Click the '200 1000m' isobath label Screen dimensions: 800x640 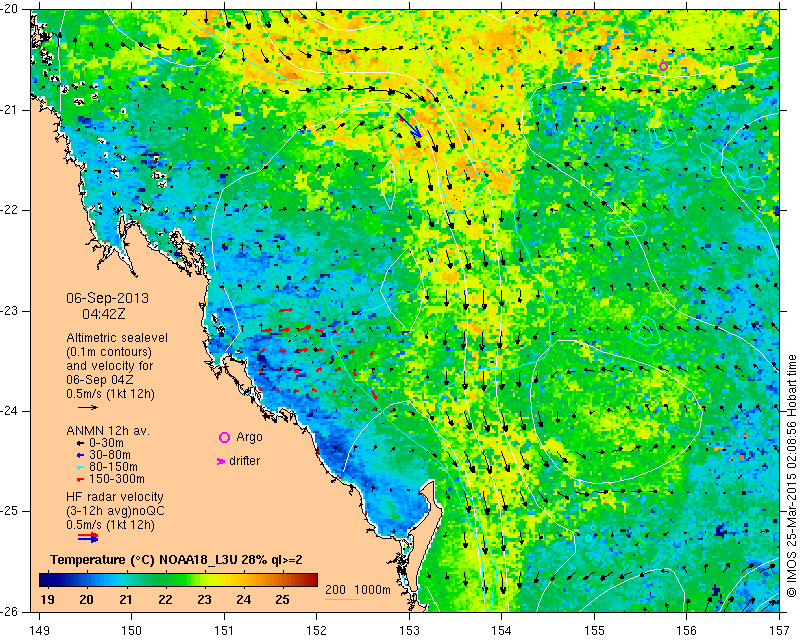tap(358, 589)
